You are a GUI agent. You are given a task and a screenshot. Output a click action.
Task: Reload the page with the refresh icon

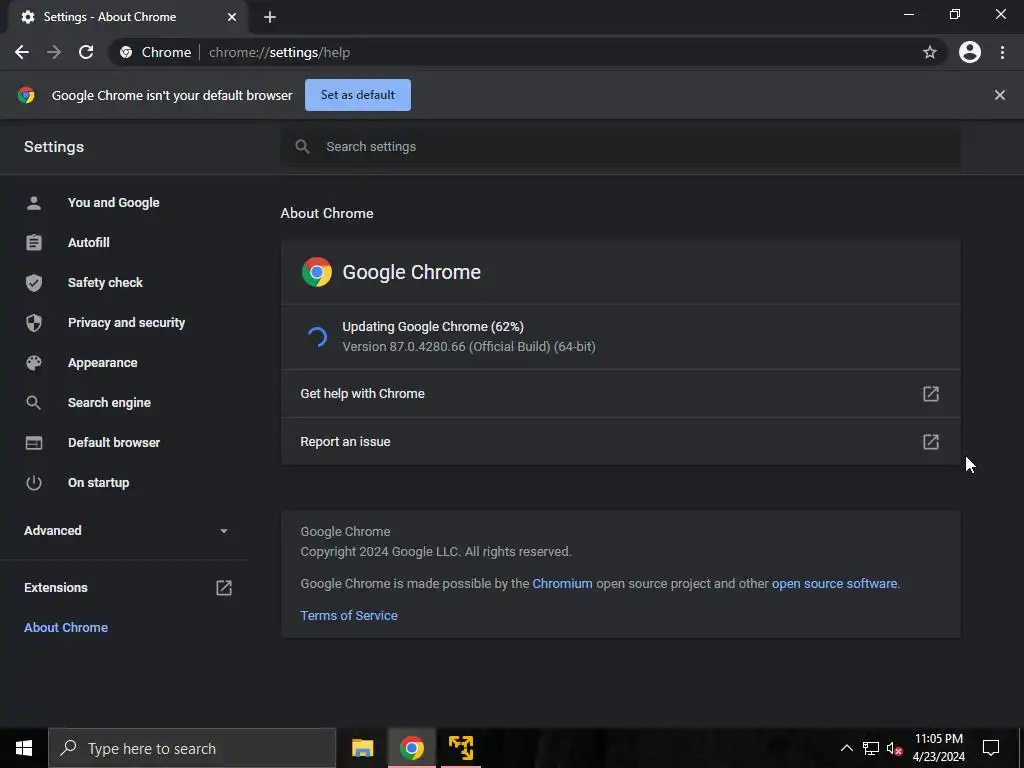86,52
